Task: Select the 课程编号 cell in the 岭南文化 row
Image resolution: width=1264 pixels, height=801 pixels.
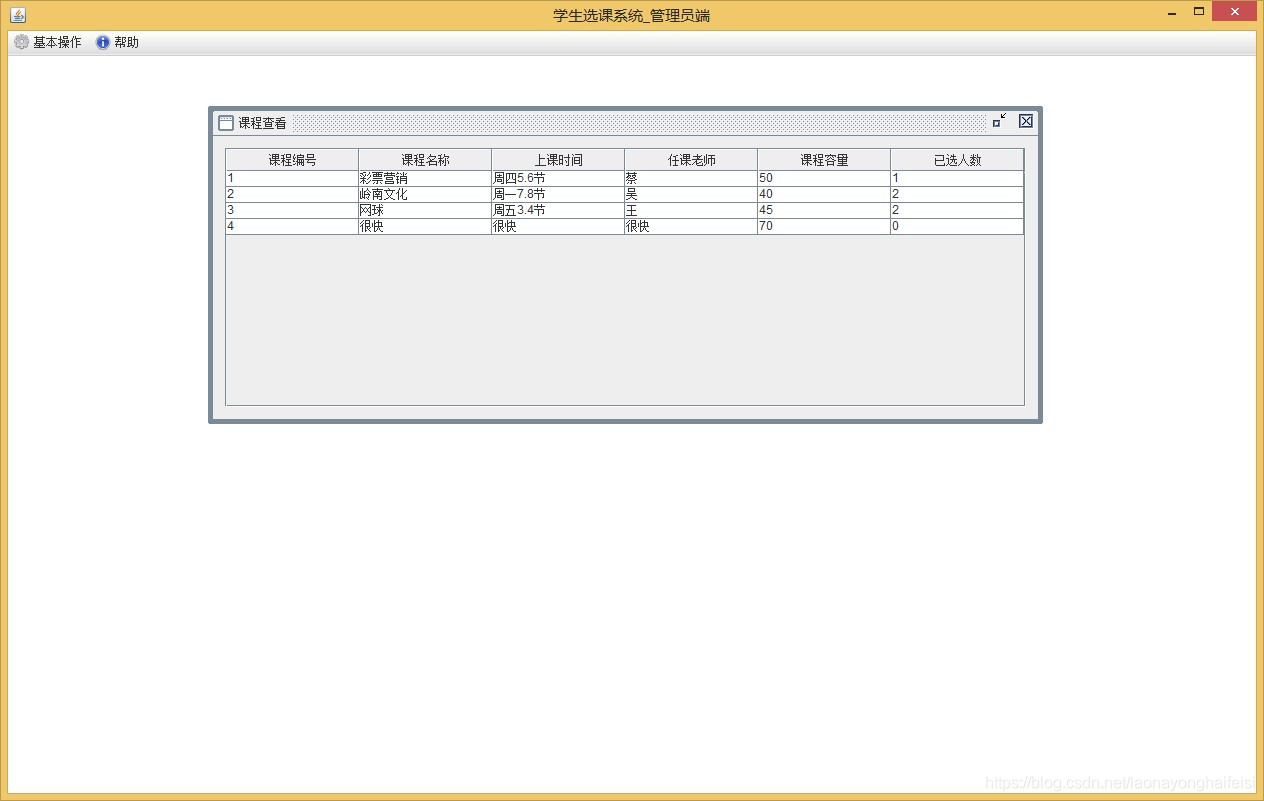Action: tap(292, 194)
